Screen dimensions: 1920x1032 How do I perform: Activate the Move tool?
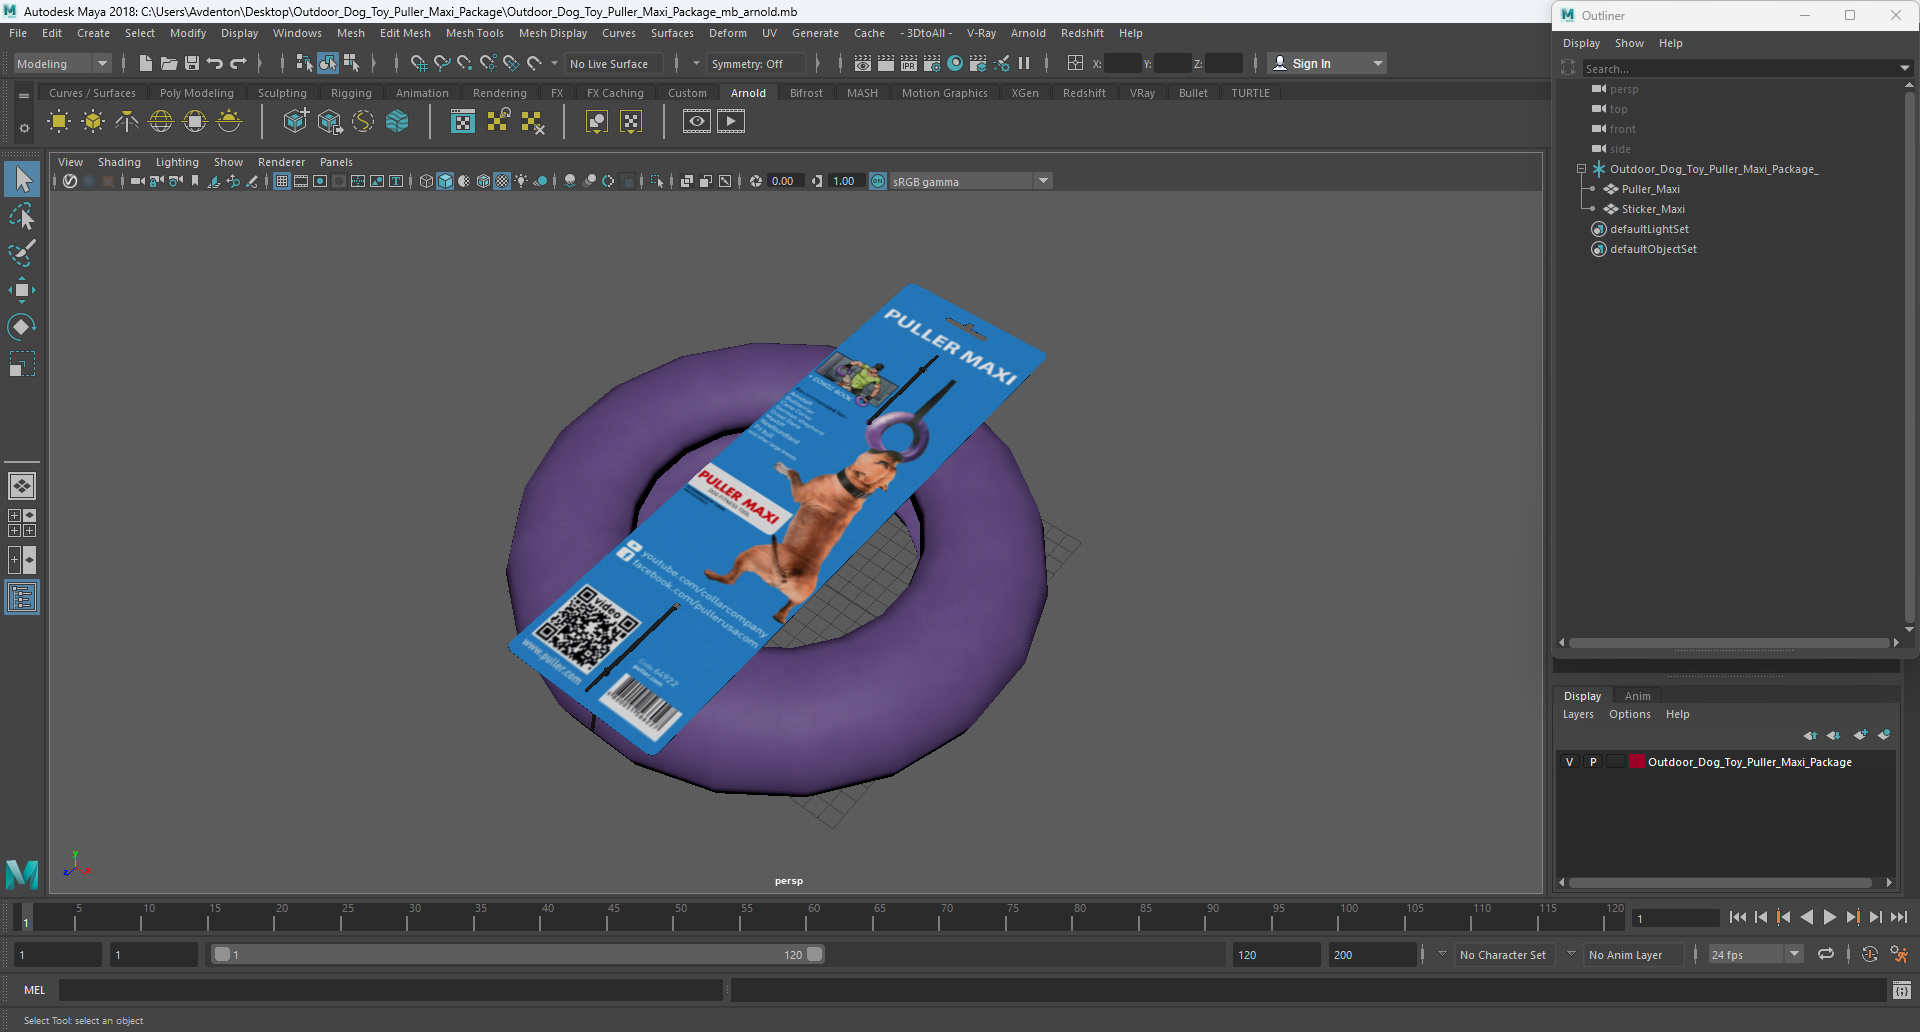[22, 290]
